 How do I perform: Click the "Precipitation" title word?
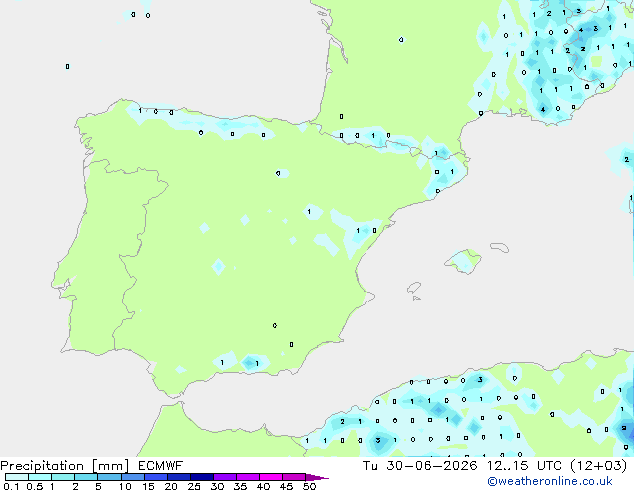pos(42,466)
